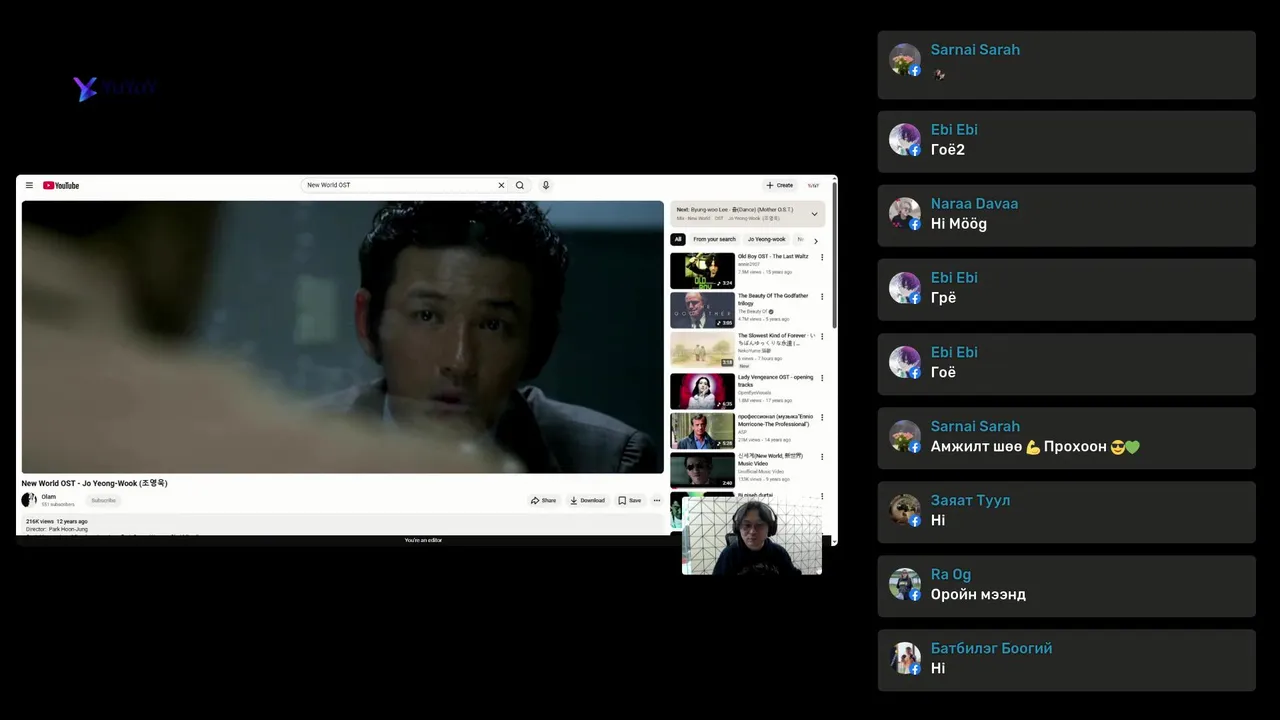Open more actions ellipsis below video

click(x=657, y=500)
